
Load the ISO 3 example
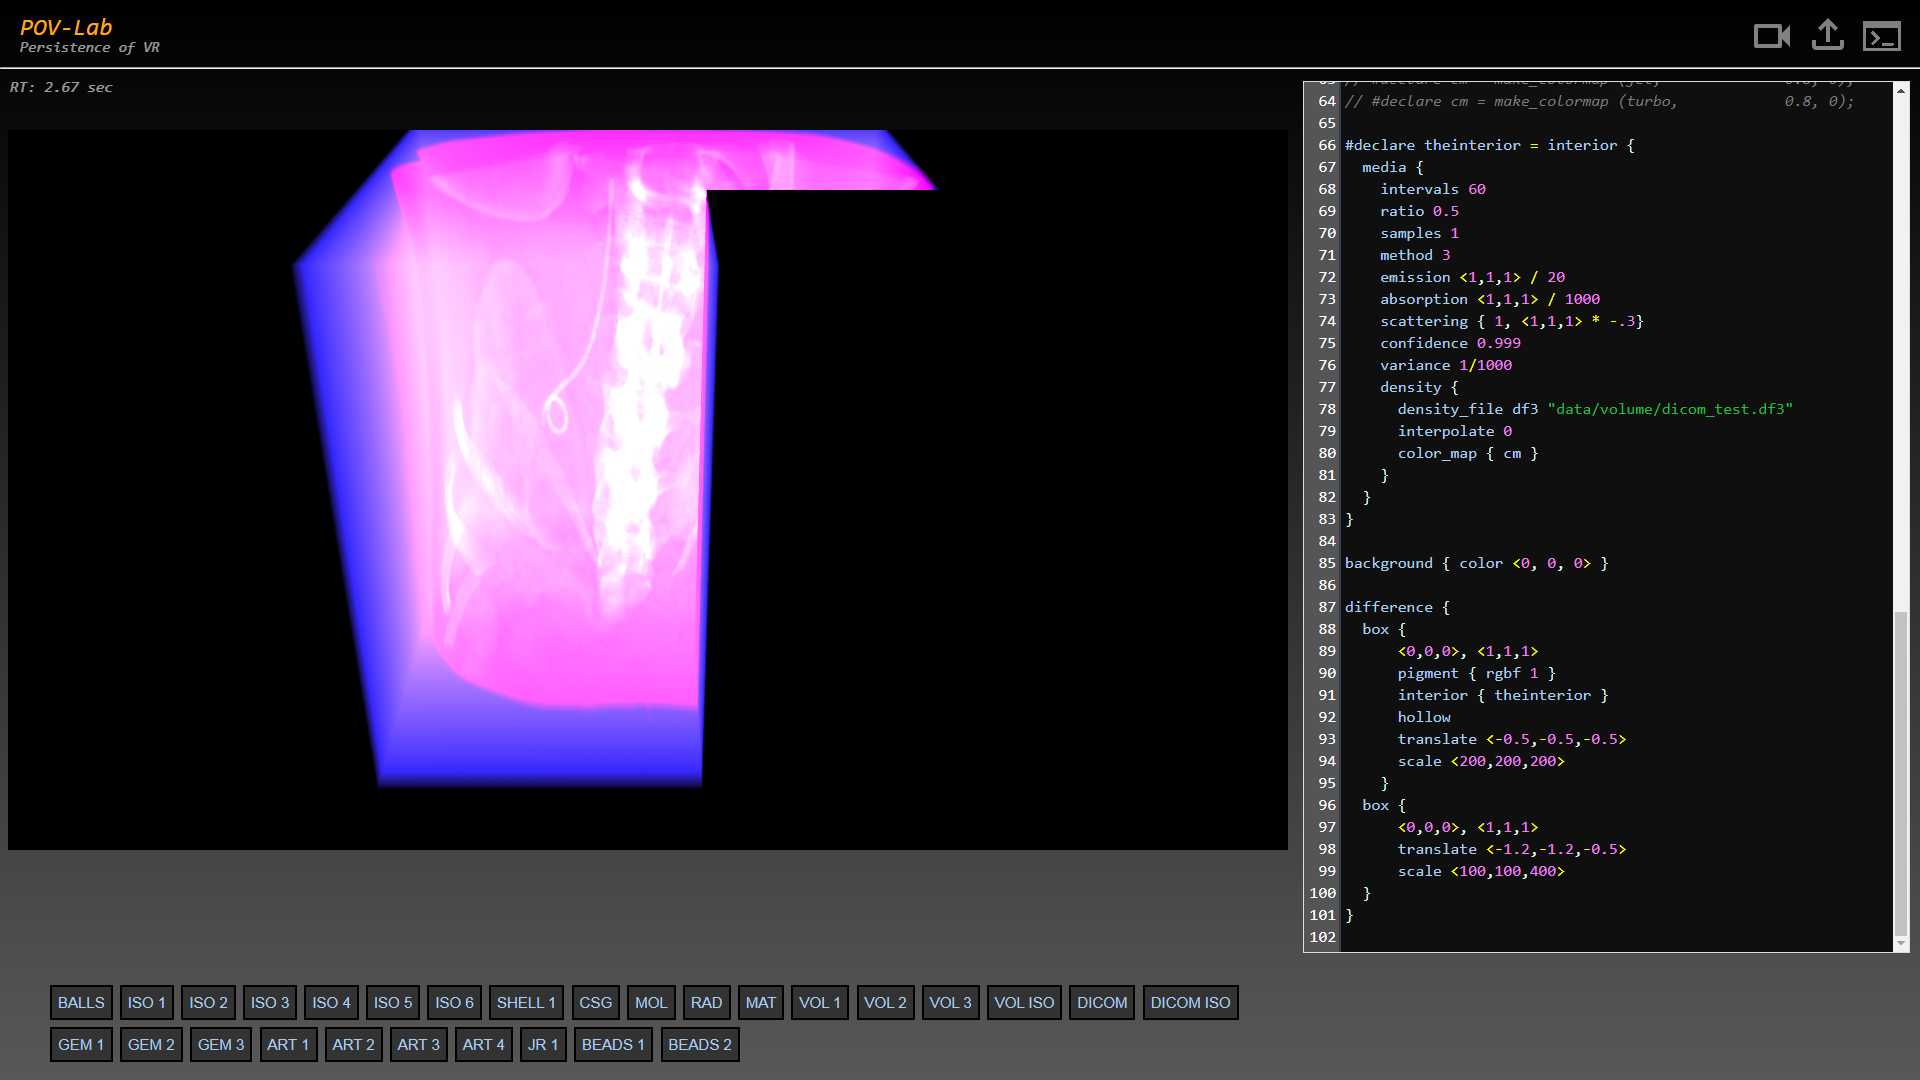coord(270,1002)
